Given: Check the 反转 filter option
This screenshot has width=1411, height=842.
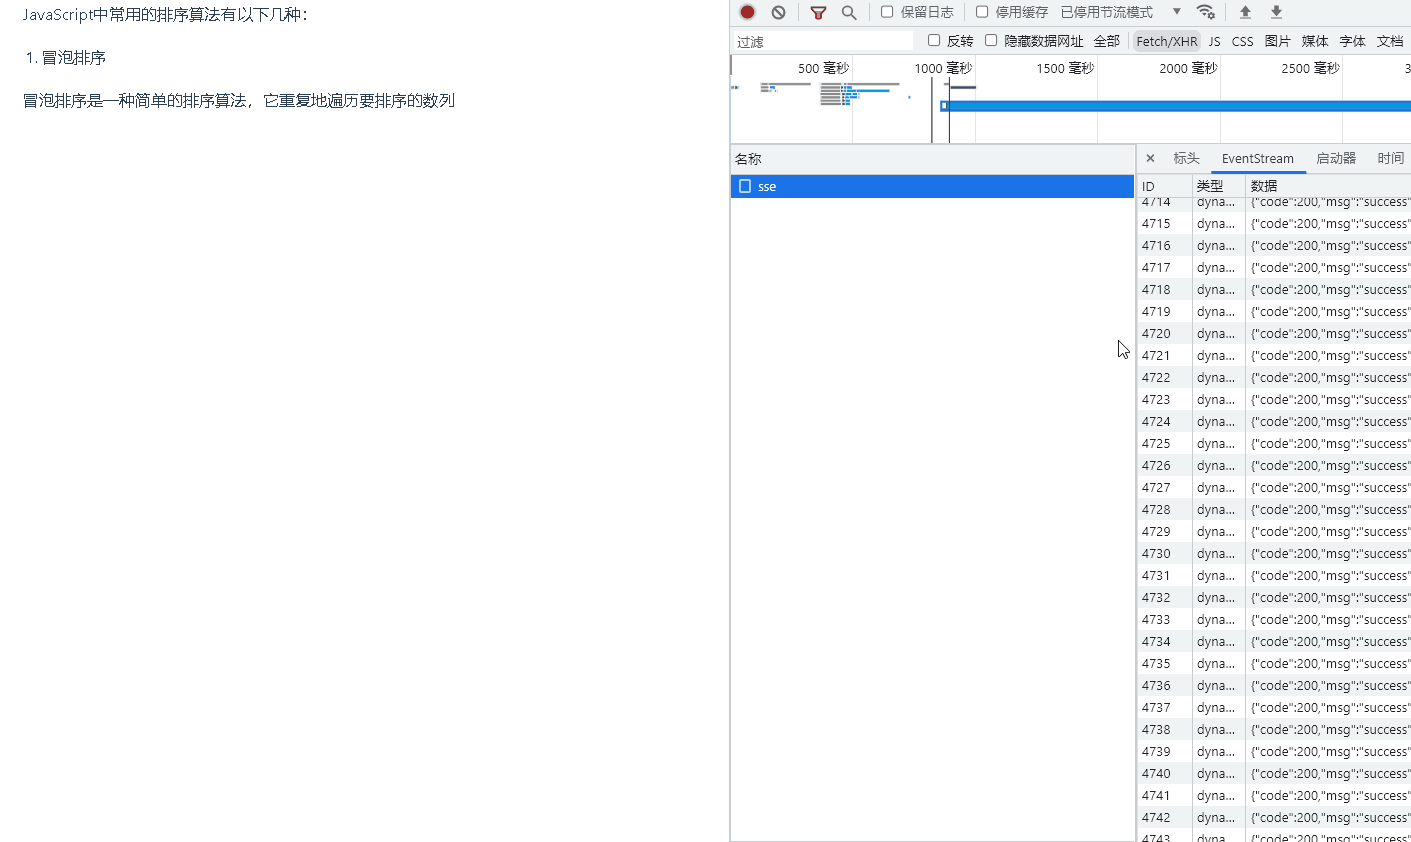Looking at the screenshot, I should [934, 40].
